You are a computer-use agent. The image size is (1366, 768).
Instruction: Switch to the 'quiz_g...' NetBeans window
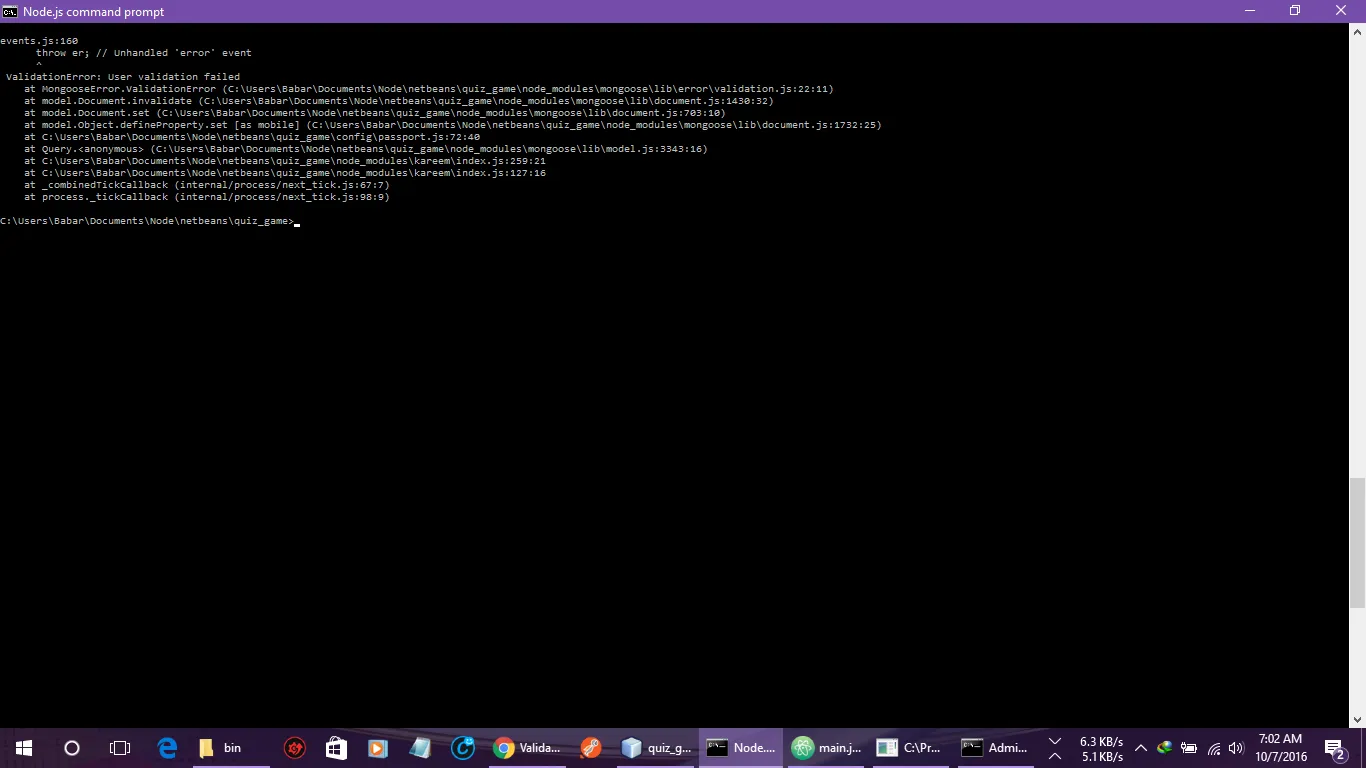(656, 748)
